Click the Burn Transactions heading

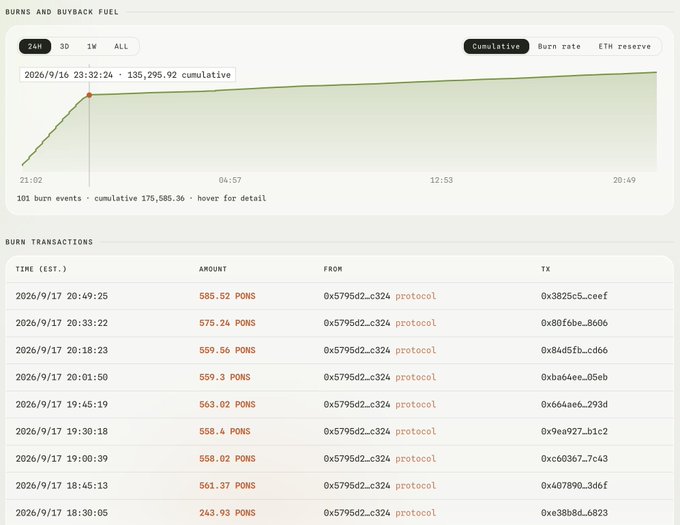pyautogui.click(x=49, y=242)
